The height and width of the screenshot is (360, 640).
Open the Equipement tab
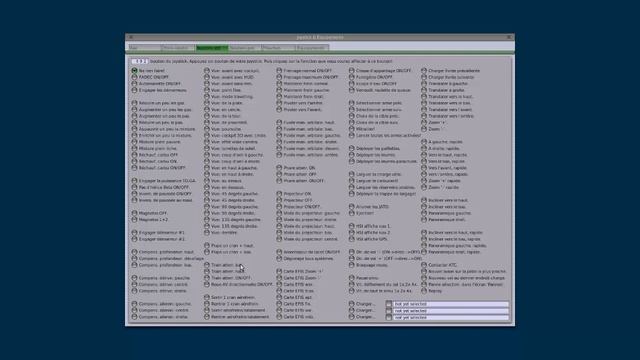(x=312, y=48)
